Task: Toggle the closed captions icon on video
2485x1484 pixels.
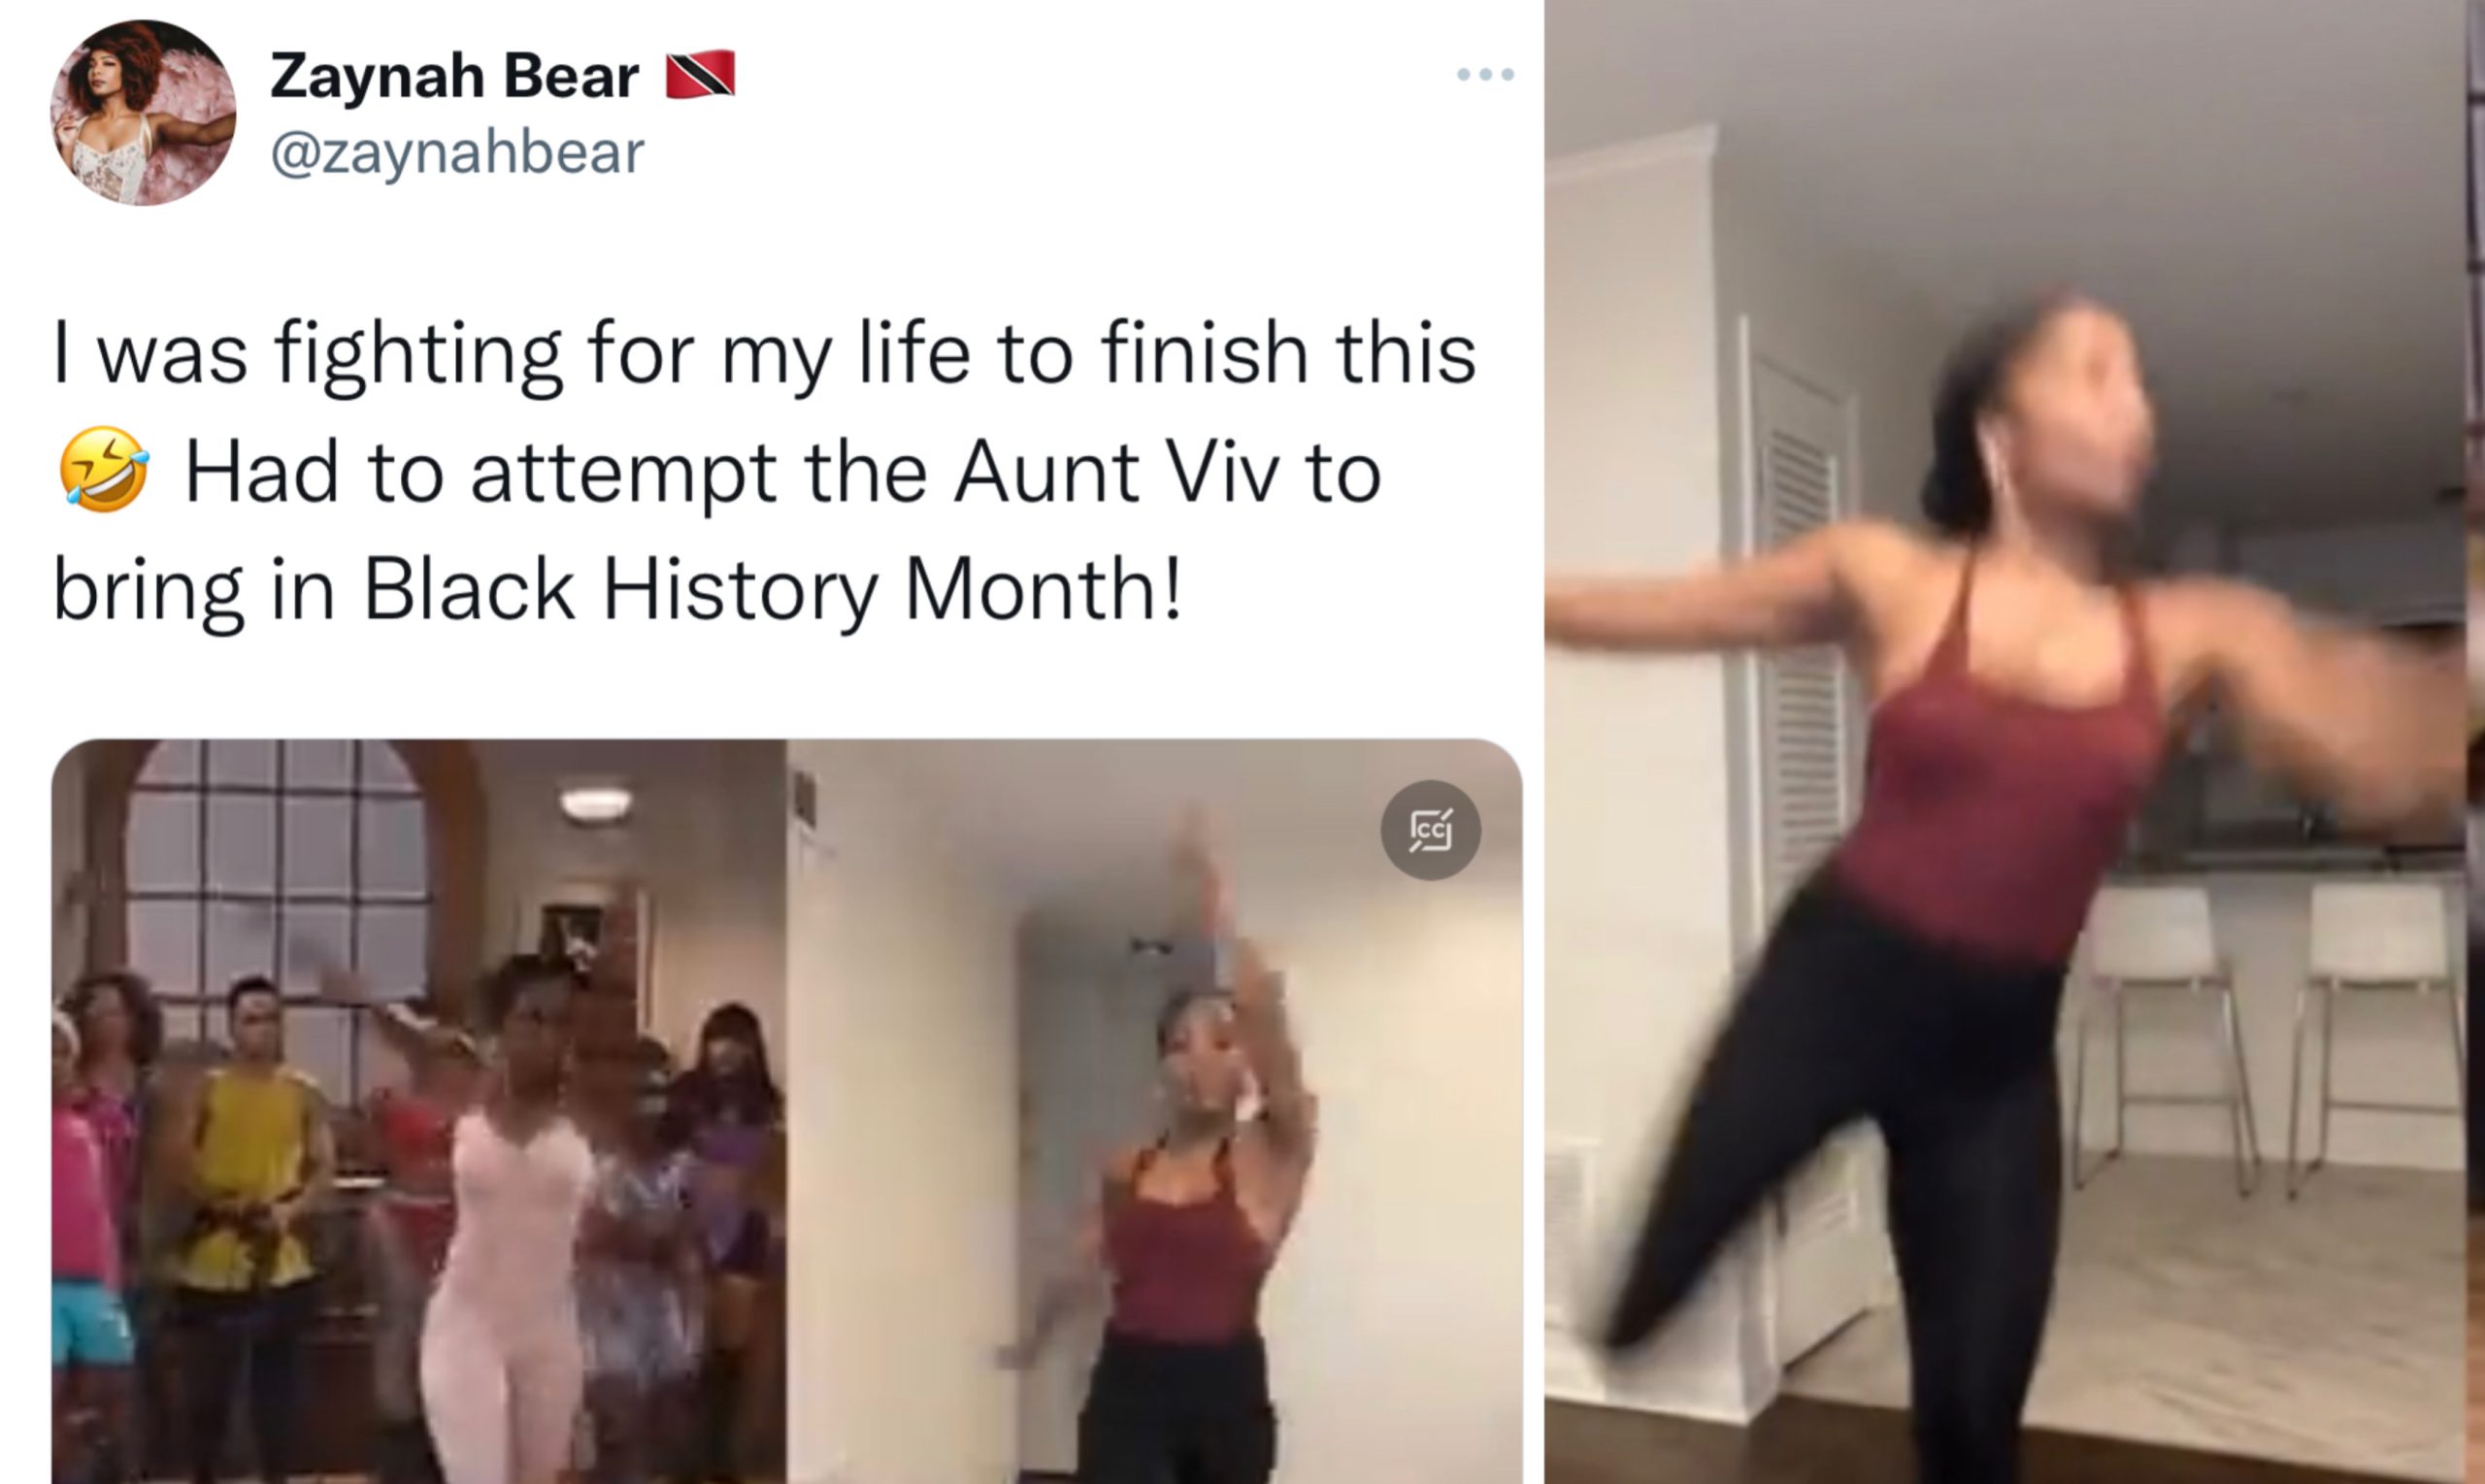Action: click(1430, 830)
